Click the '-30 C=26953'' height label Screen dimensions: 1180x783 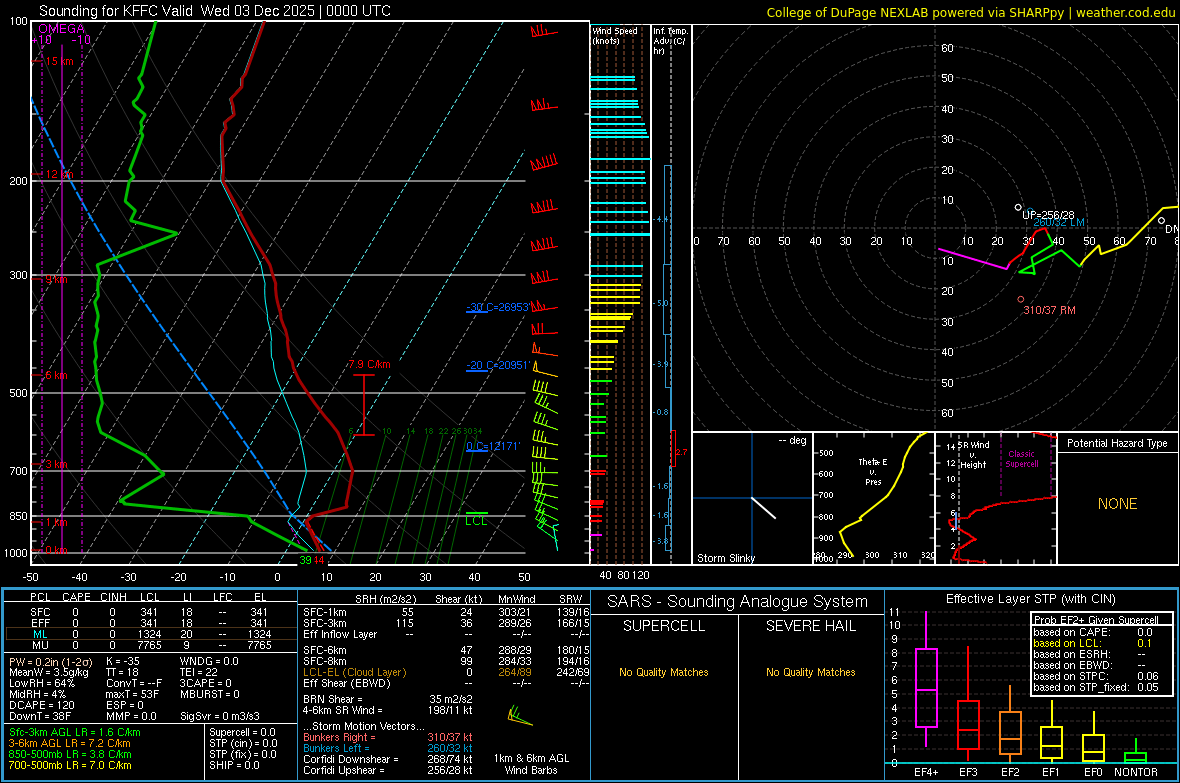(498, 307)
